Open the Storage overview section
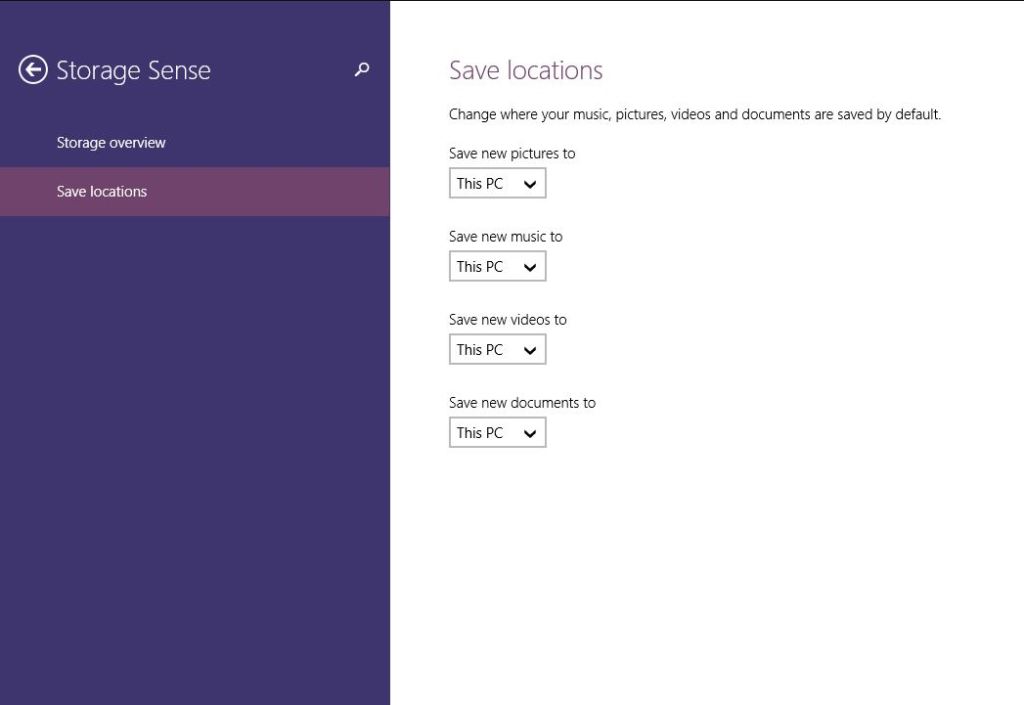Screen dimensions: 1024x705 (195, 142)
